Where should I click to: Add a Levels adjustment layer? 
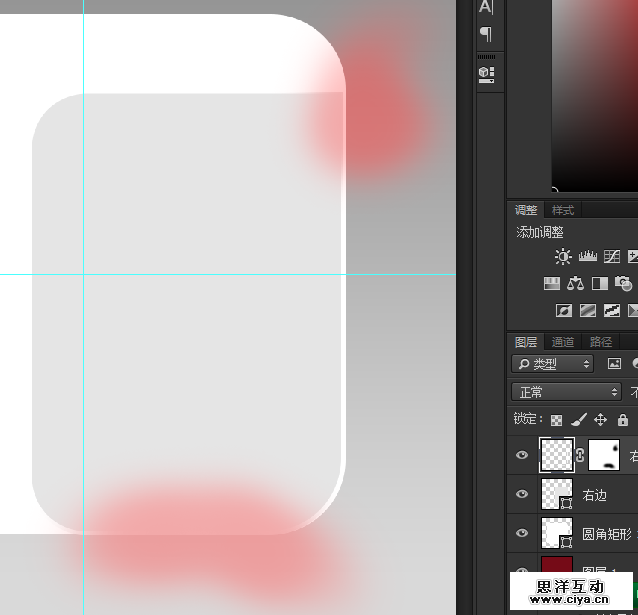click(588, 257)
